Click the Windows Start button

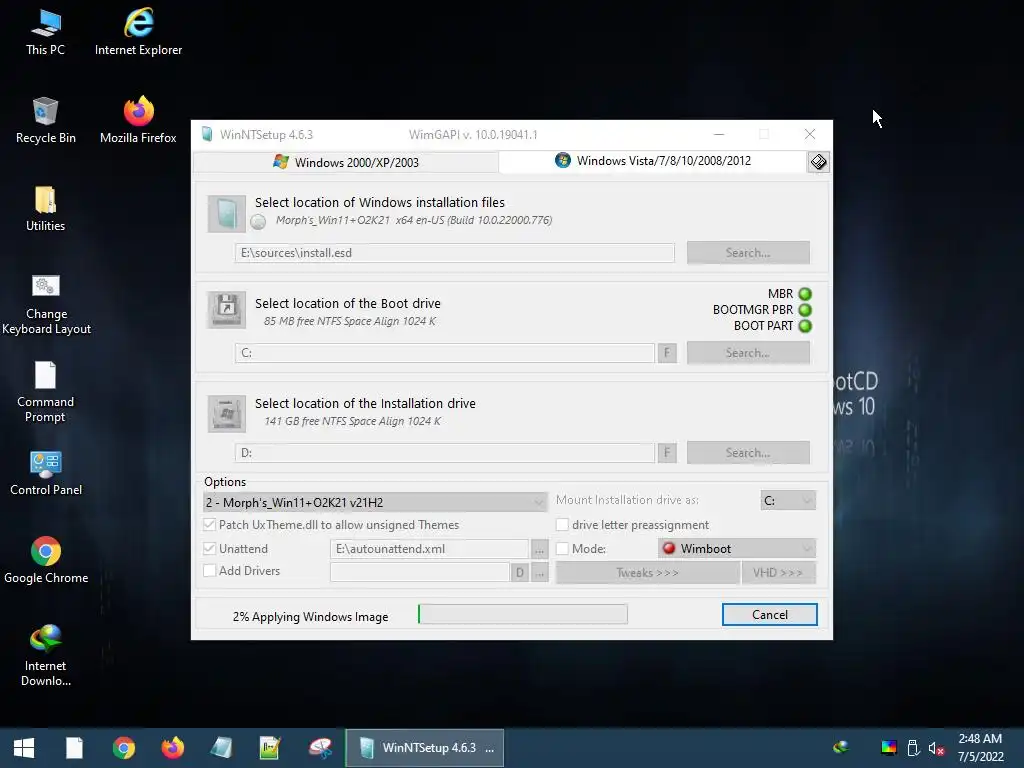click(x=24, y=748)
